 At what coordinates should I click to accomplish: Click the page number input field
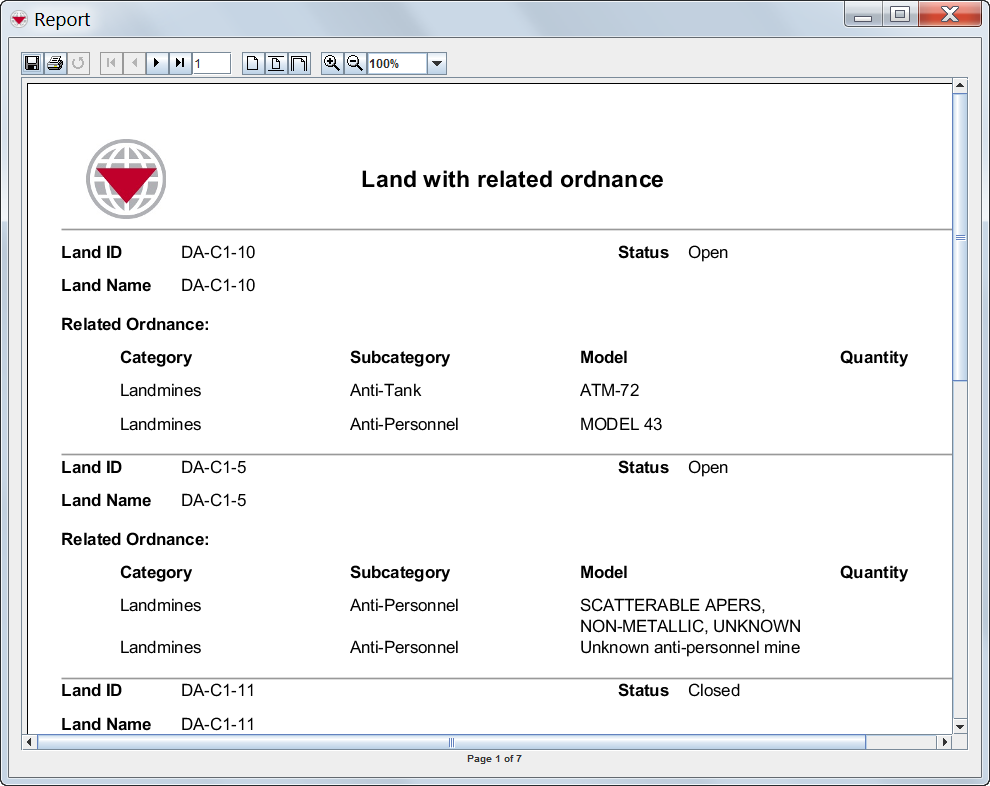pyautogui.click(x=212, y=64)
